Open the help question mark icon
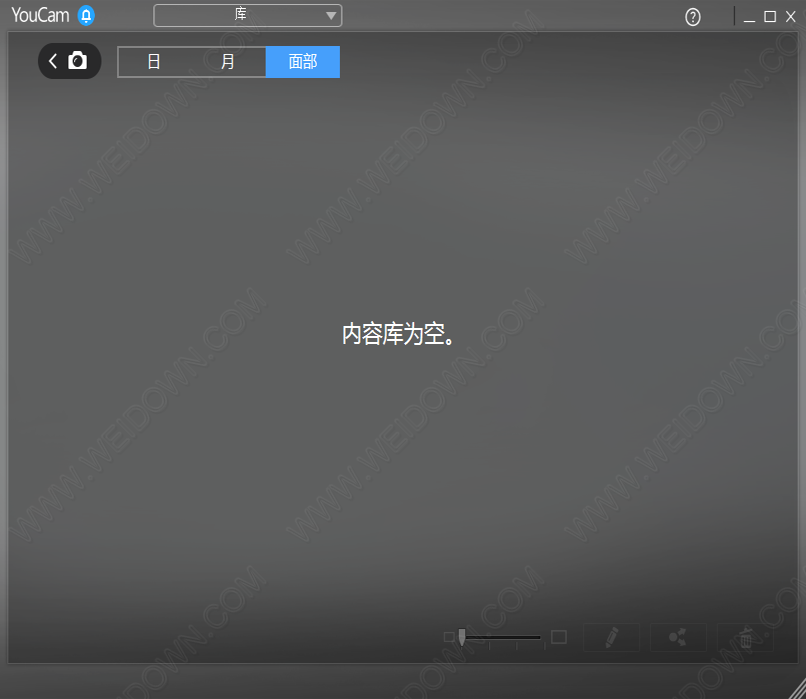806x699 pixels. [x=693, y=17]
